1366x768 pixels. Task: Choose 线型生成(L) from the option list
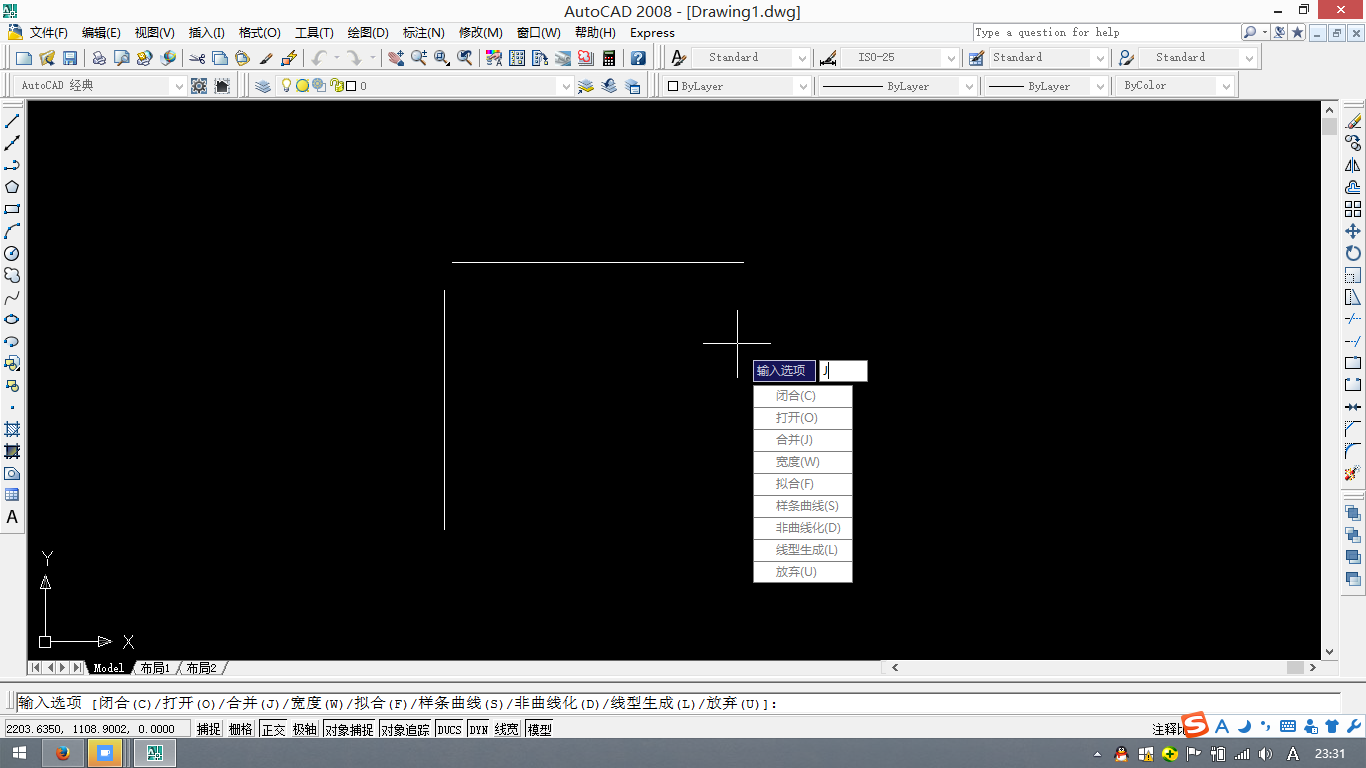[803, 550]
